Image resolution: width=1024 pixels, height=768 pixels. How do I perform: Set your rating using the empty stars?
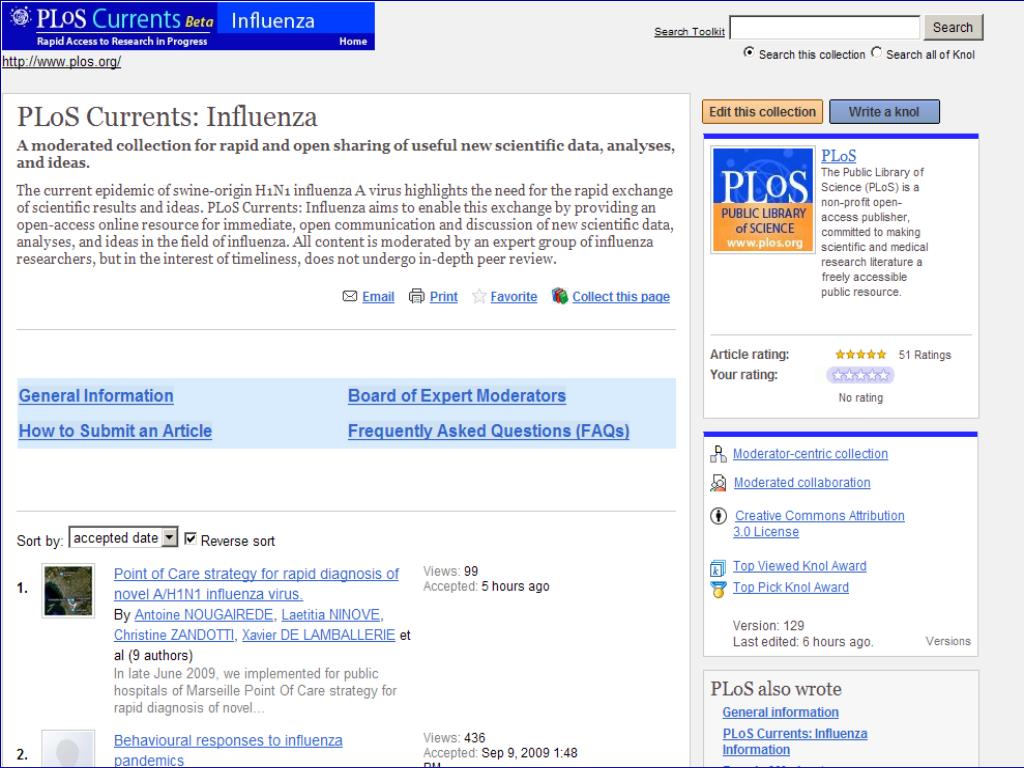click(x=860, y=375)
